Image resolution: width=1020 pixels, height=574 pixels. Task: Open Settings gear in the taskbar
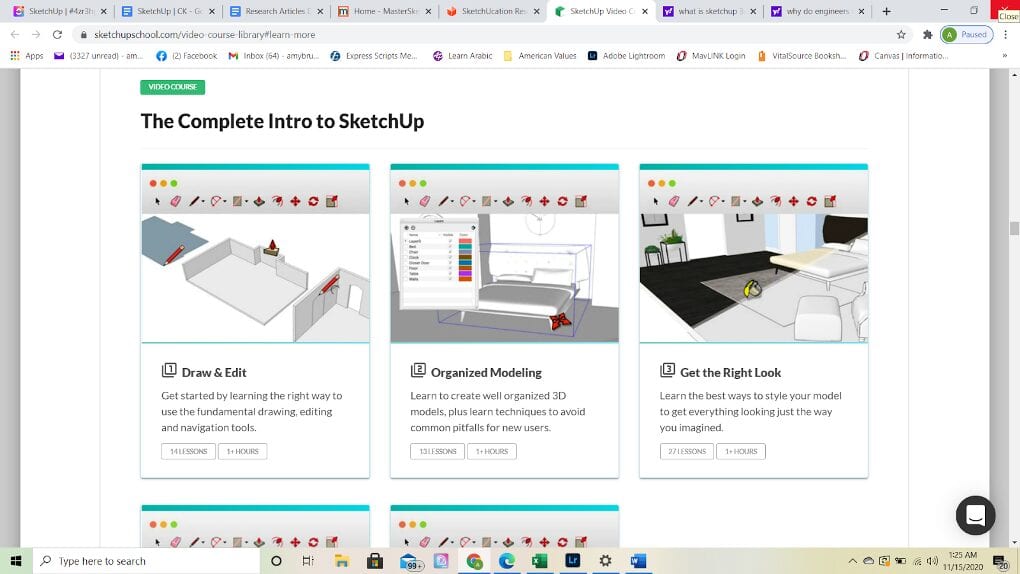click(605, 561)
